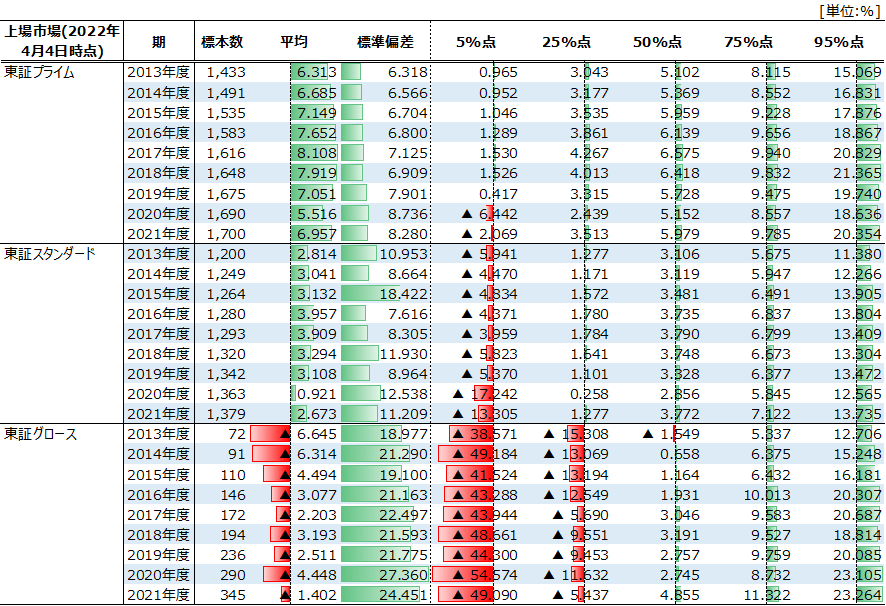886x606 pixels.
Task: Select the 東証スタンダード row group label
Action: click(50, 253)
